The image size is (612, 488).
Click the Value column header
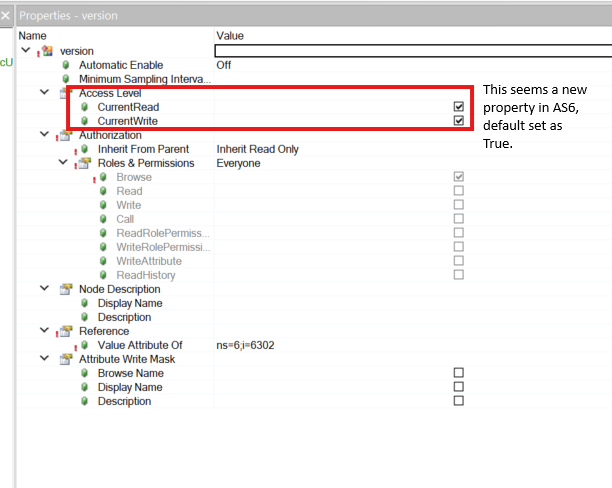230,36
